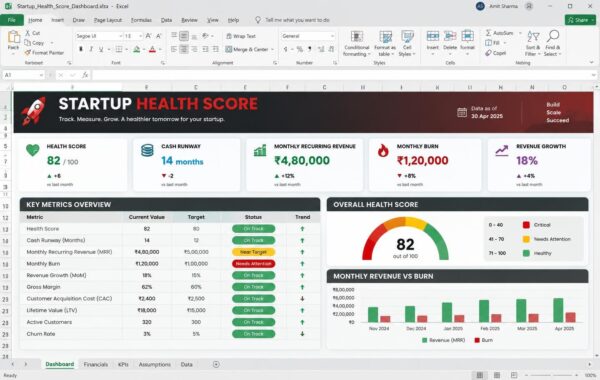The height and width of the screenshot is (380, 600).
Task: Add a new sheet with the plus button
Action: coord(216,364)
